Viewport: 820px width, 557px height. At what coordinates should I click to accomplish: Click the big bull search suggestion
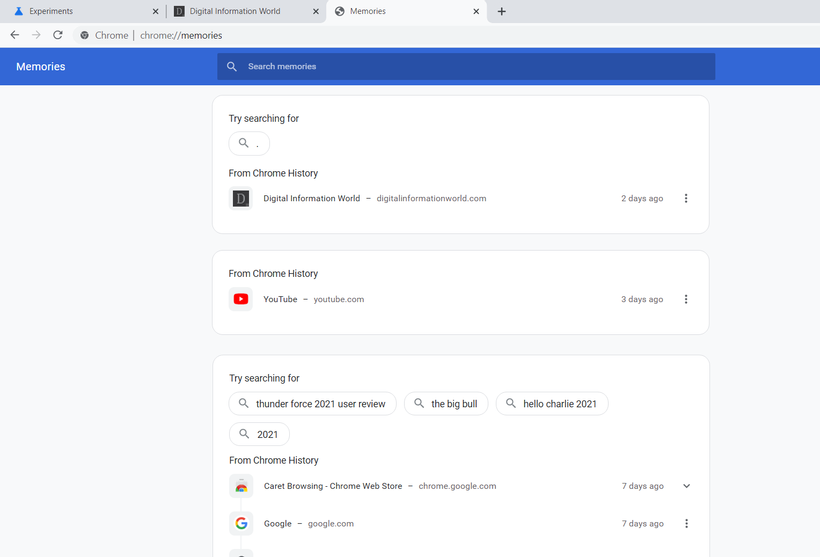[446, 404]
